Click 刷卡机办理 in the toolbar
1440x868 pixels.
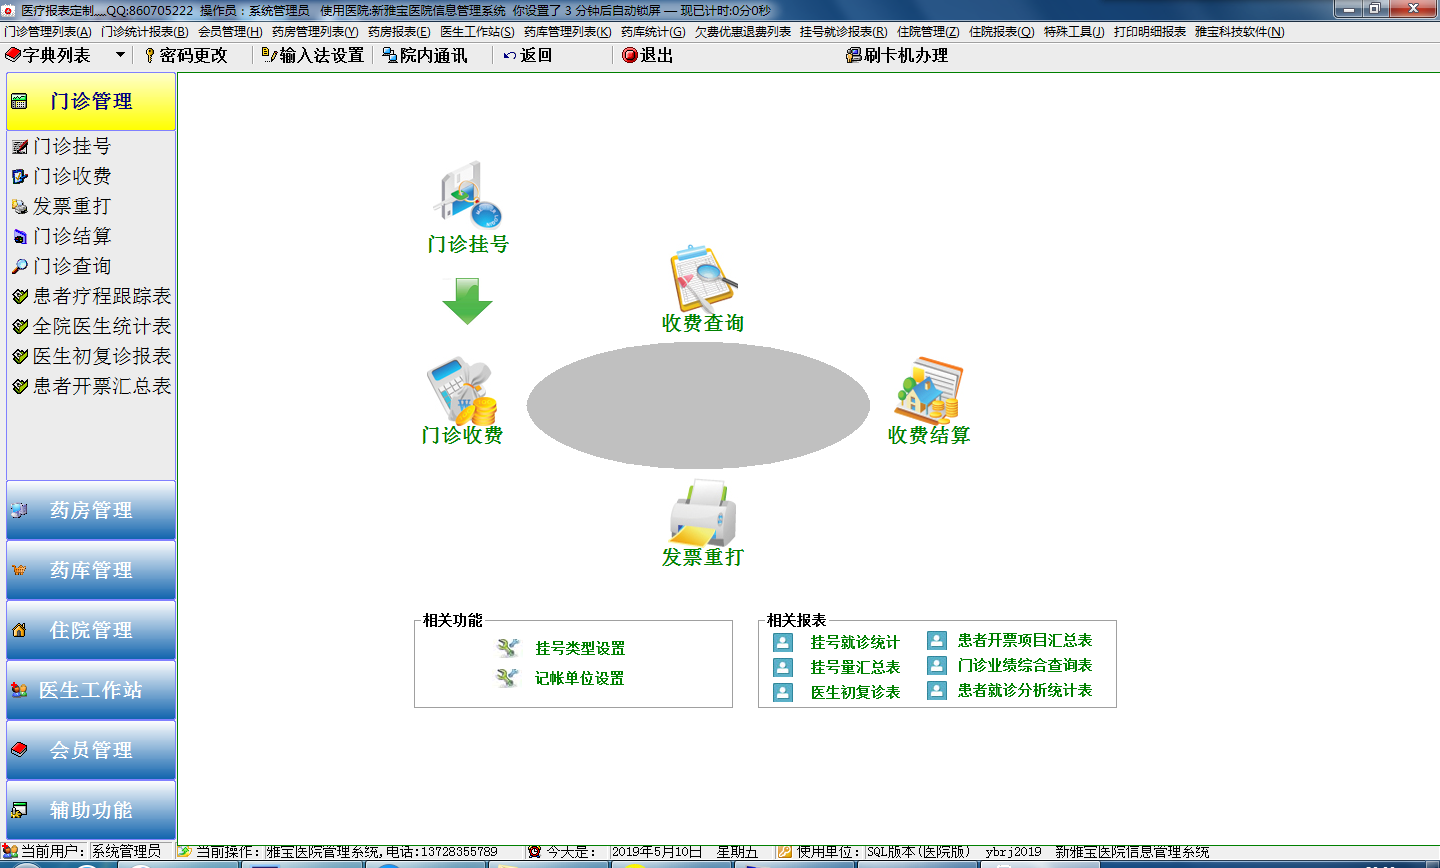(897, 55)
